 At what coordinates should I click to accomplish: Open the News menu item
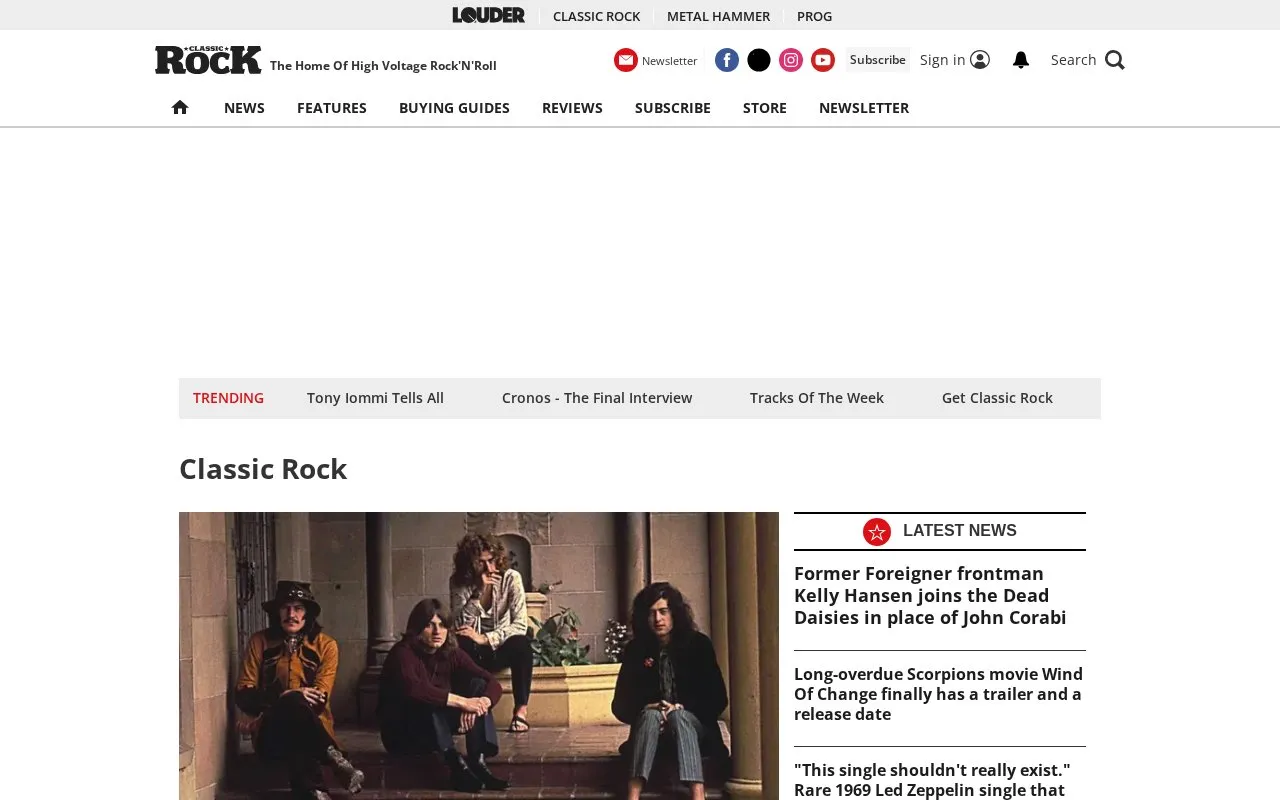click(x=244, y=108)
